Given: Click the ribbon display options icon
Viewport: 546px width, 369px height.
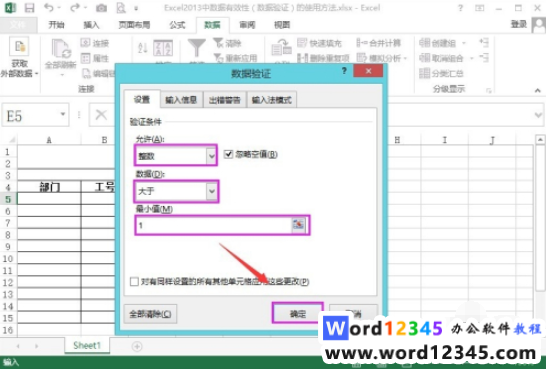Looking at the screenshot, I should pos(480,8).
